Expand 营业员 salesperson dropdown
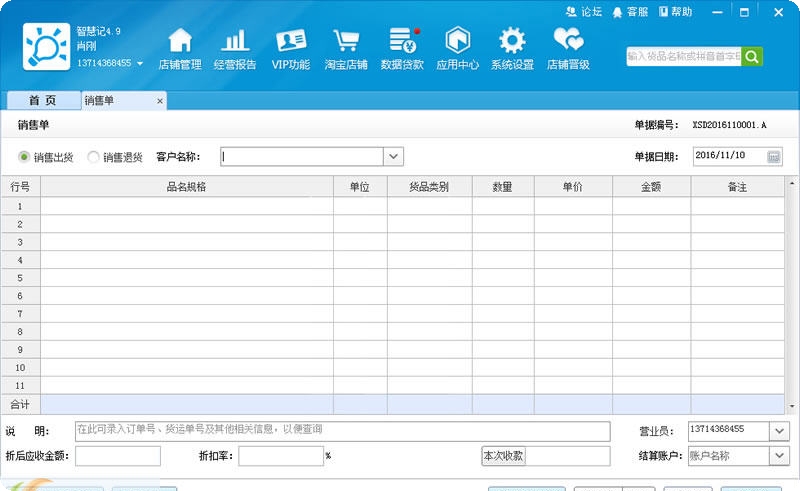This screenshot has height=491, width=800. (779, 431)
